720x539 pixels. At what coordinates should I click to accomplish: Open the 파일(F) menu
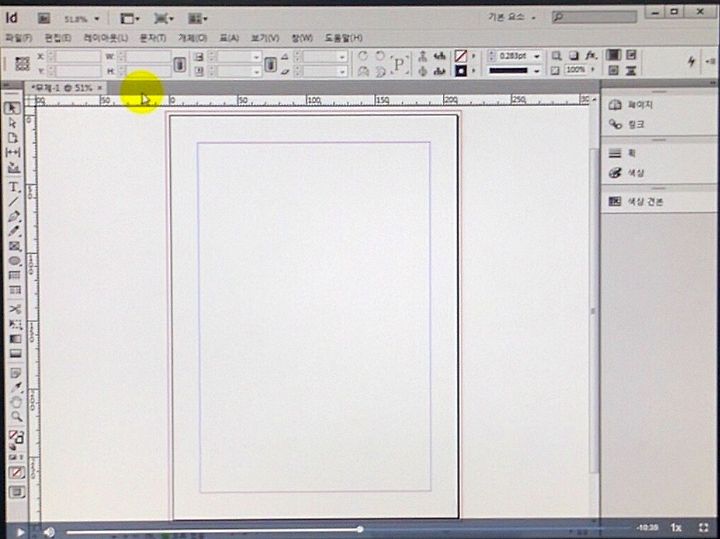[18, 38]
